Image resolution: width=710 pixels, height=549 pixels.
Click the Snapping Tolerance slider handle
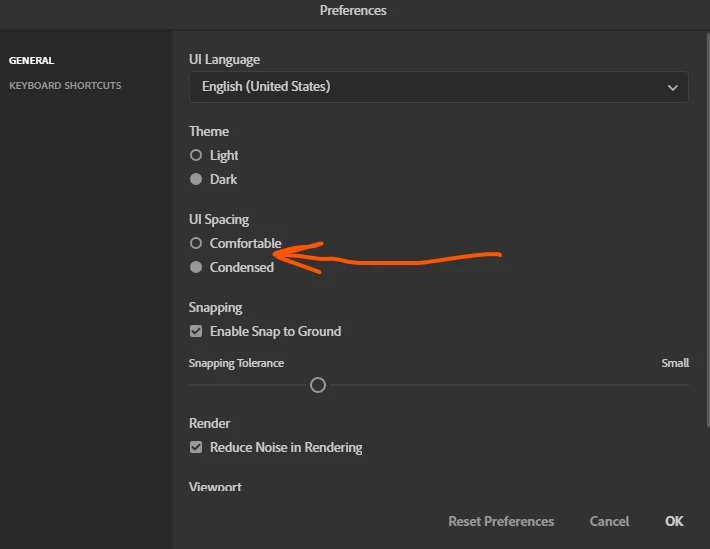click(318, 385)
